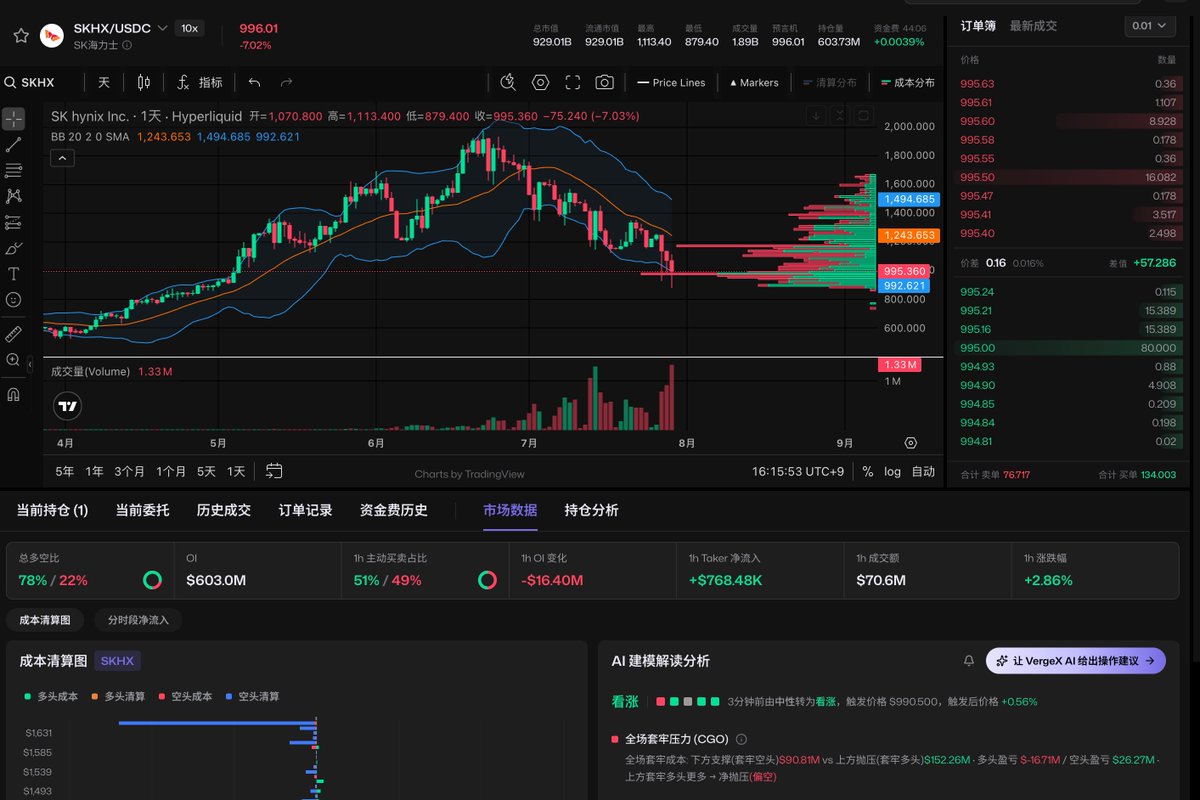This screenshot has height=800, width=1200.
Task: Activate the zoom-in magnifier tool
Action: click(13, 360)
